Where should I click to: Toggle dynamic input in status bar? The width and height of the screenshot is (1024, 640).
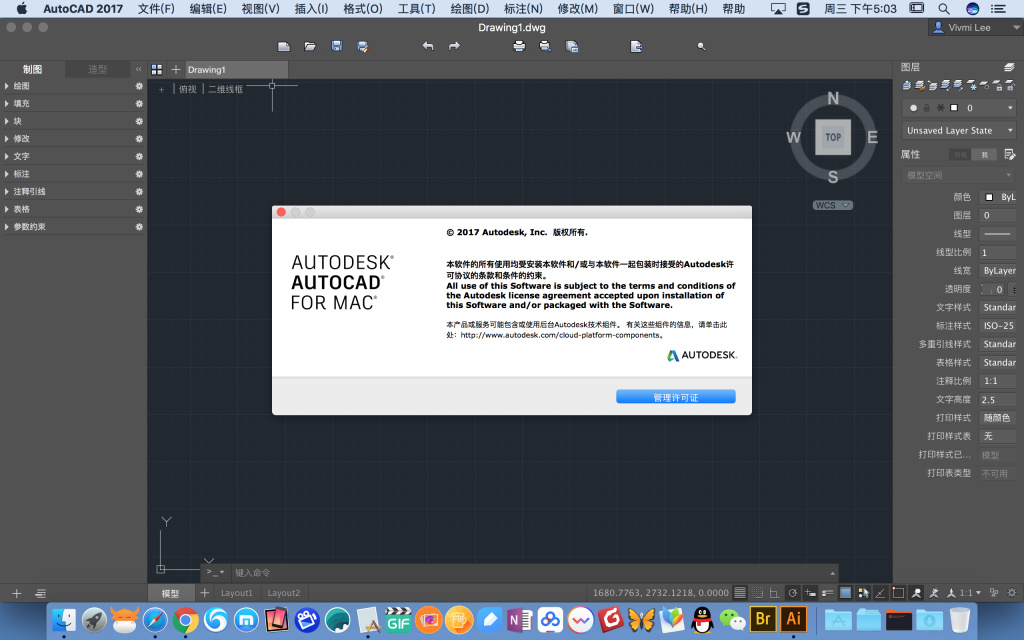coord(810,593)
